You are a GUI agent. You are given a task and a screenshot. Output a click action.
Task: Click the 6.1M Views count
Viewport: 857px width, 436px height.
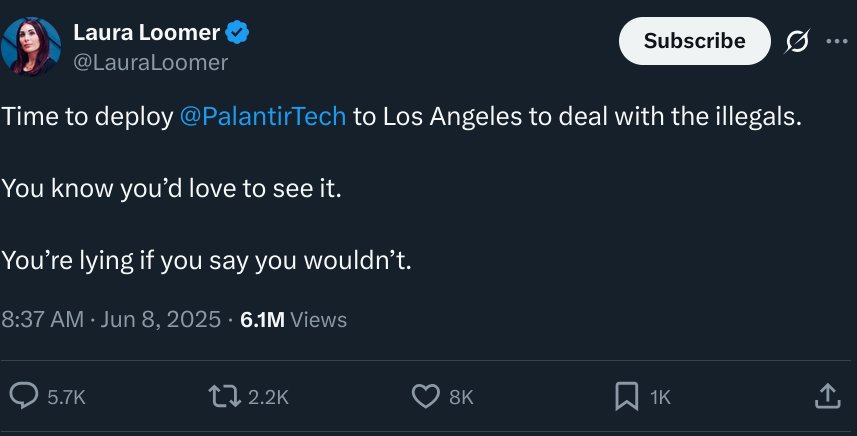coord(294,320)
